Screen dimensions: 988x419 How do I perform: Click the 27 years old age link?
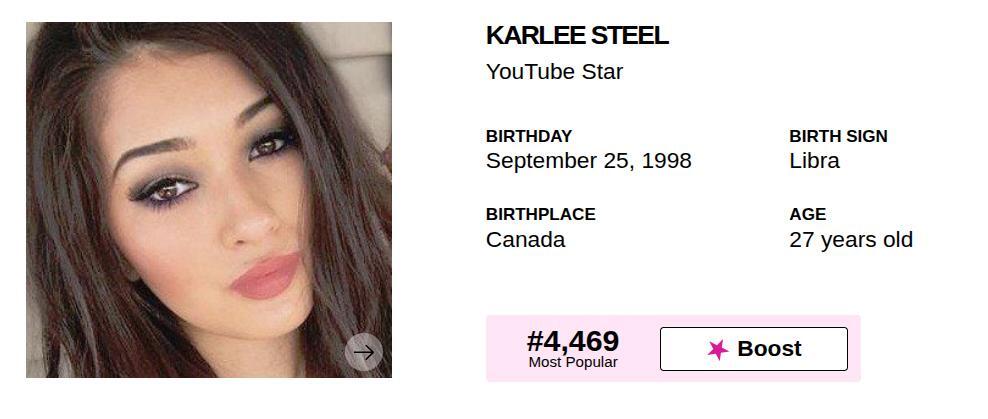pos(850,240)
